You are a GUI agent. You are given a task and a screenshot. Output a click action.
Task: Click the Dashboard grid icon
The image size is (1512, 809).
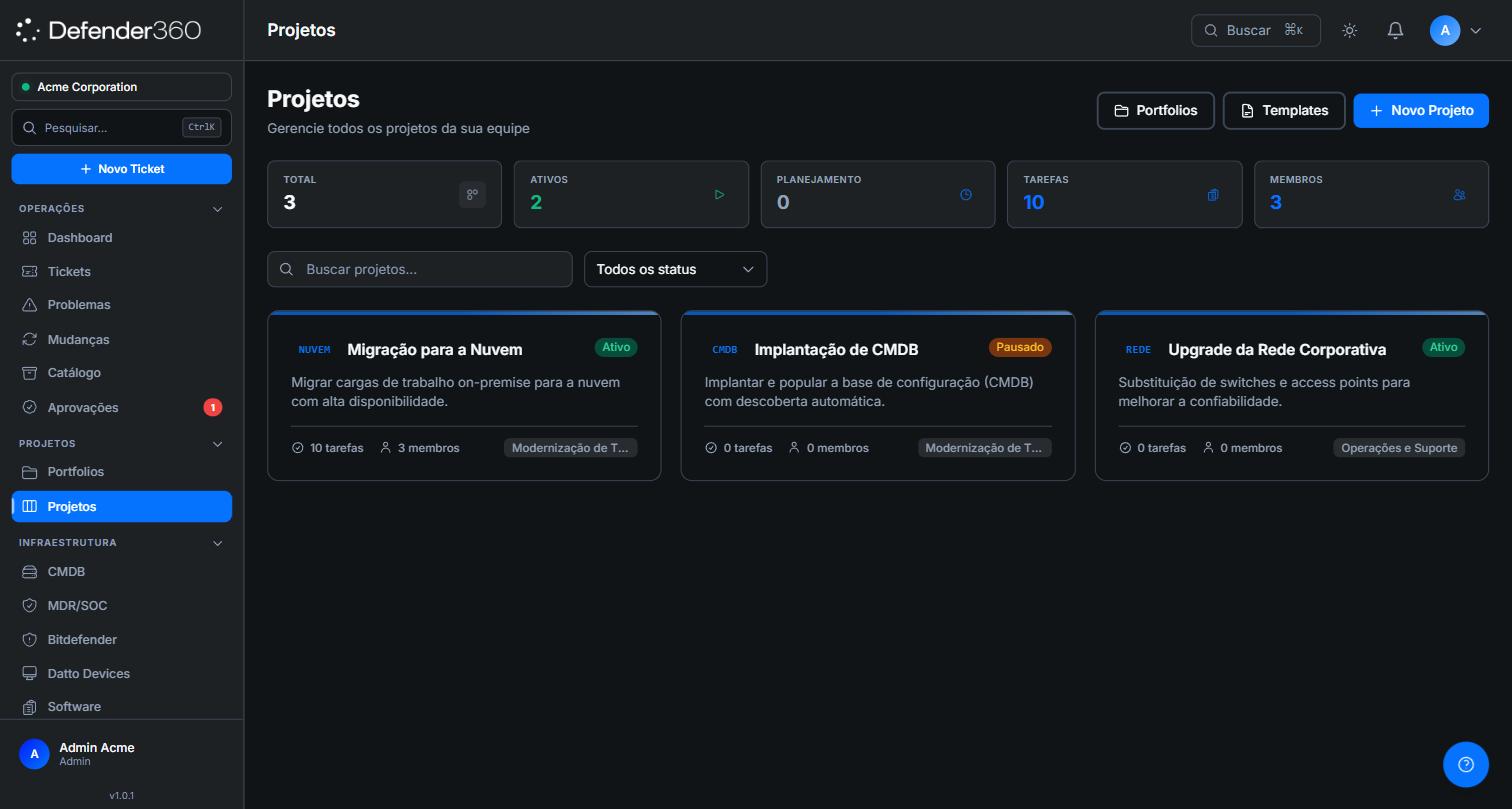[29, 238]
